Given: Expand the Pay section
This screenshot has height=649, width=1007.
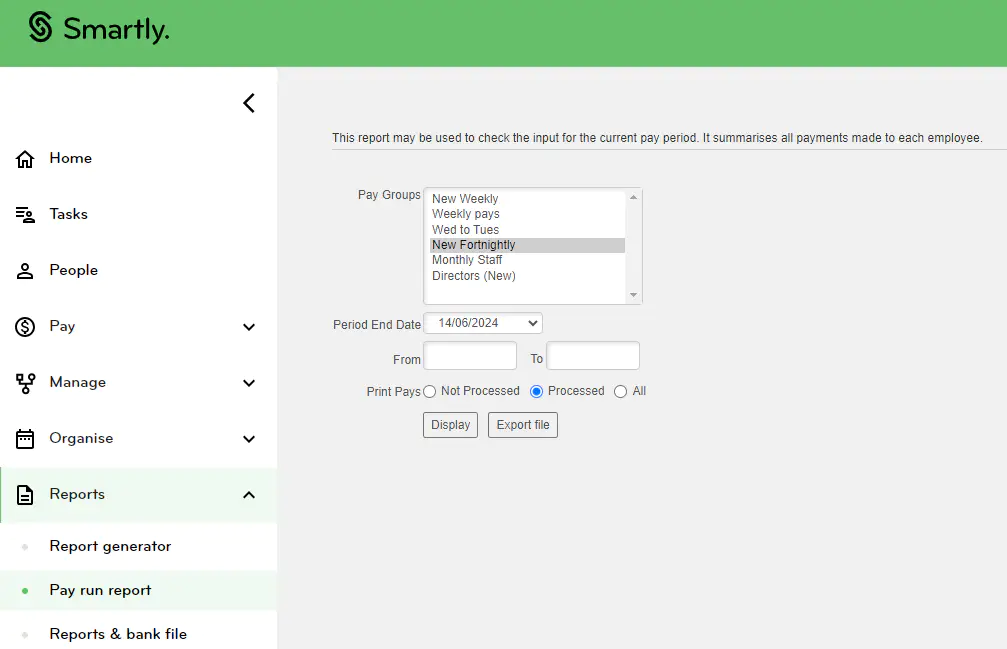Looking at the screenshot, I should [x=247, y=326].
